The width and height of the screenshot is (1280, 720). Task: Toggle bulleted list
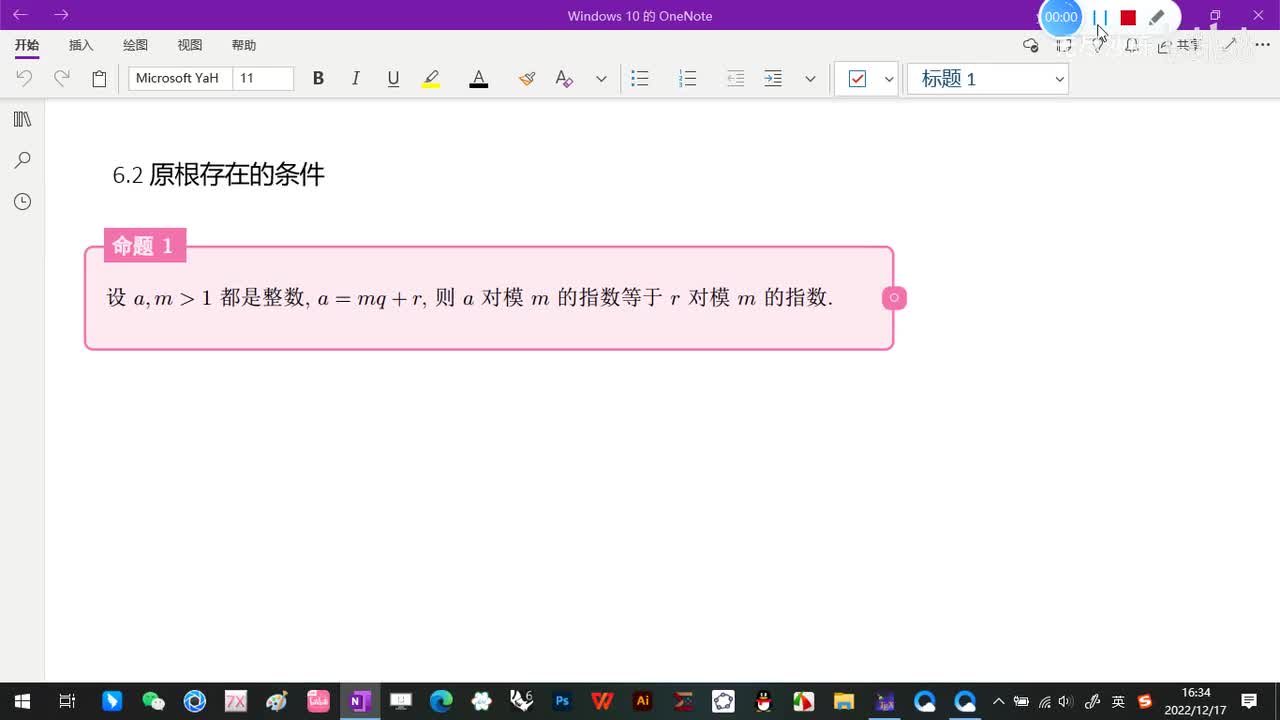(640, 78)
